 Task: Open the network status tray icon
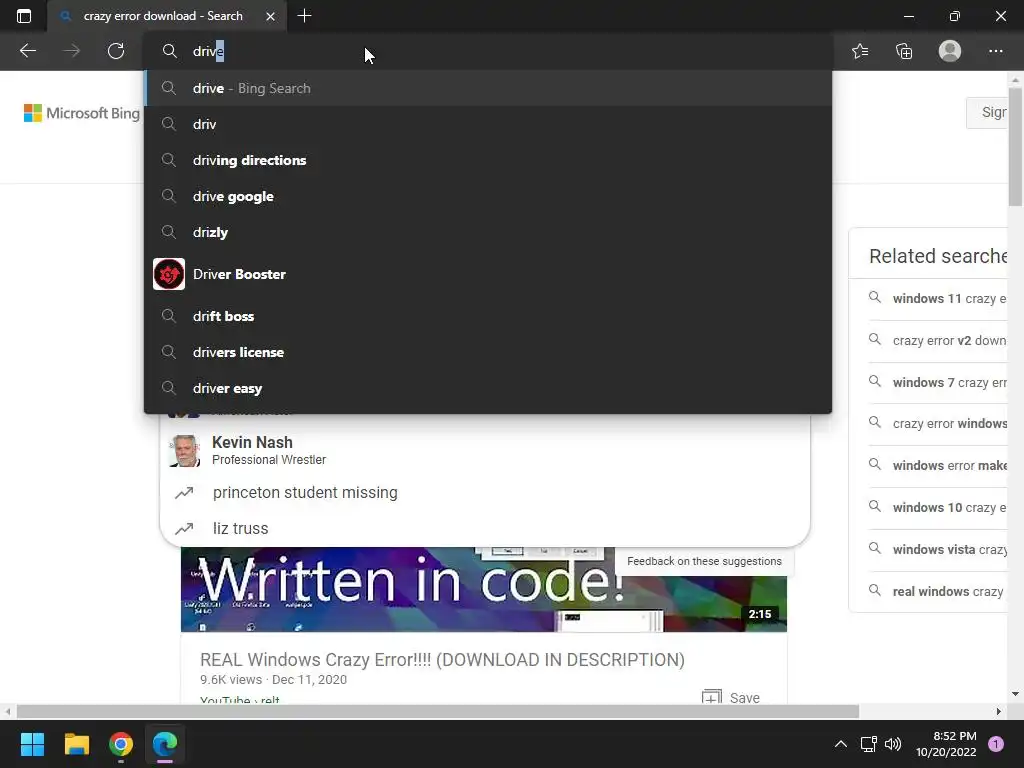[869, 744]
